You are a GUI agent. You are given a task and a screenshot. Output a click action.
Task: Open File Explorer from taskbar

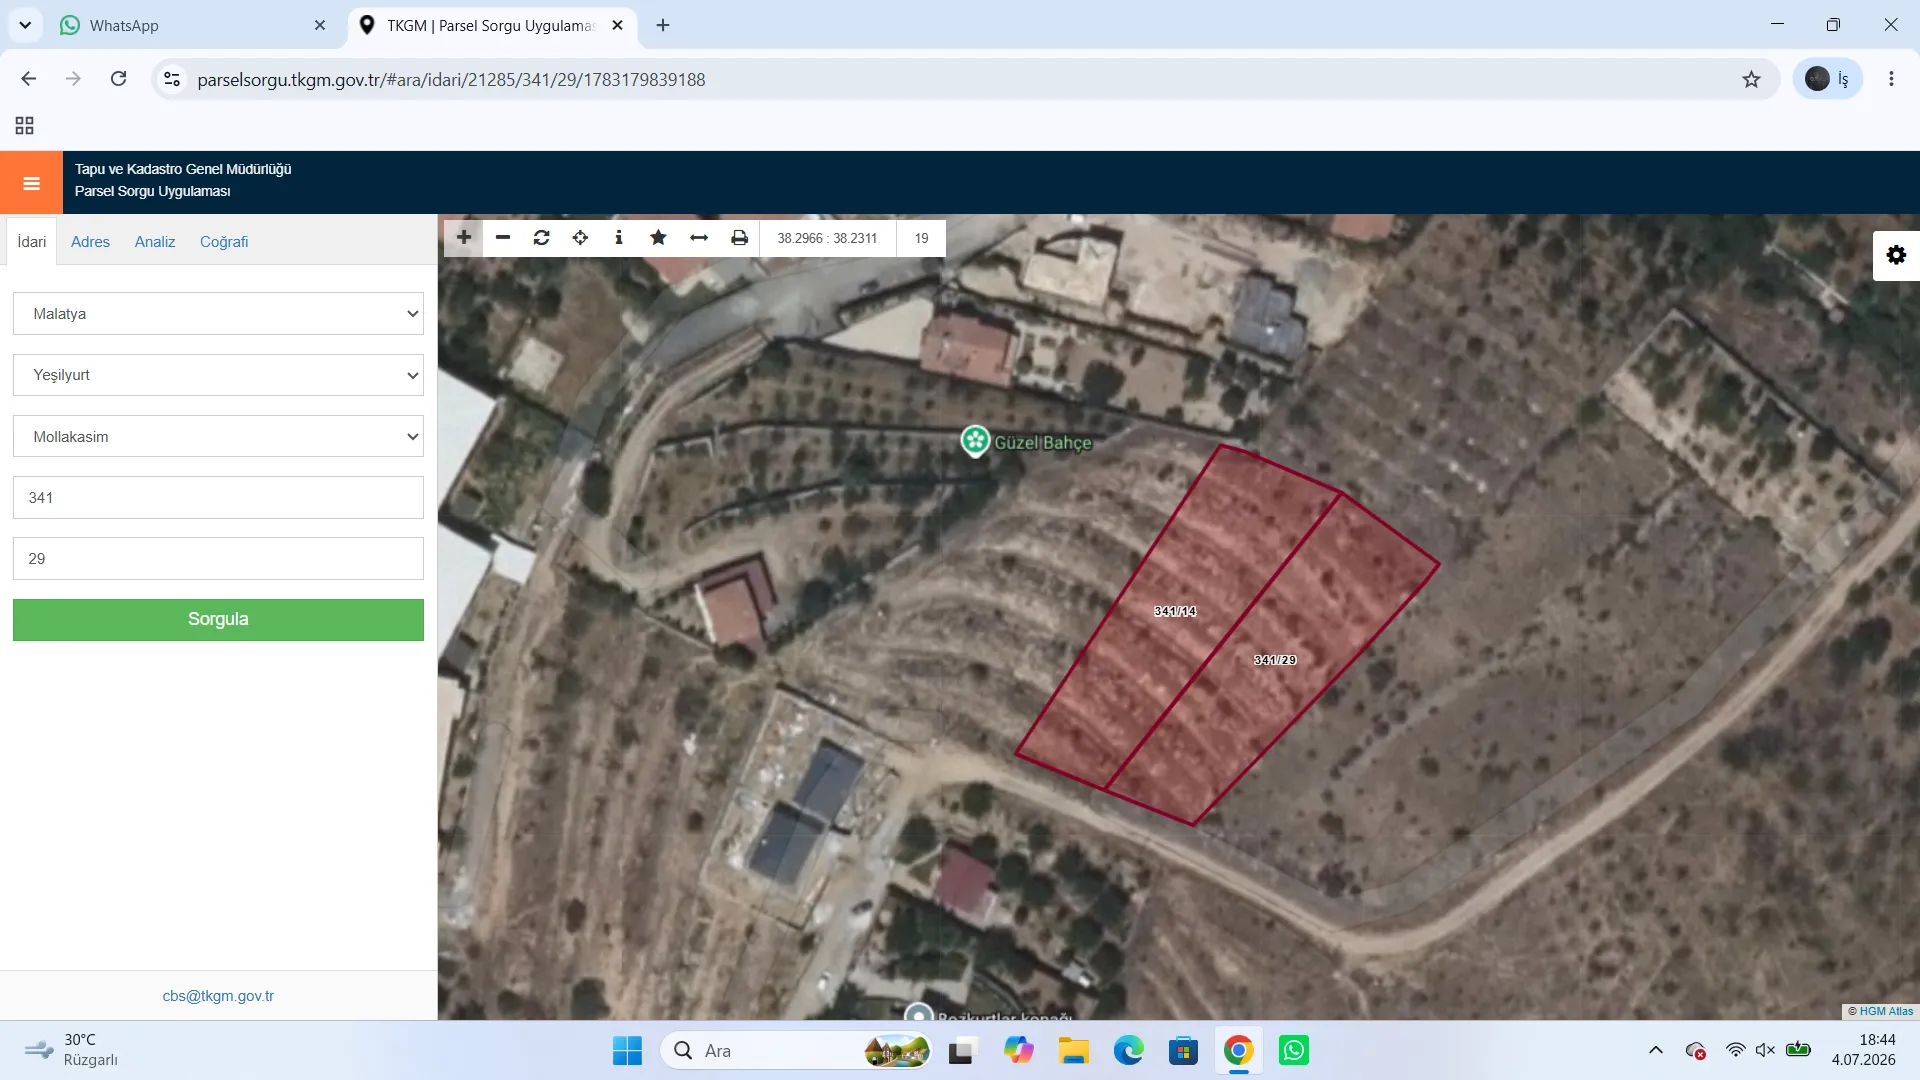point(1074,1051)
